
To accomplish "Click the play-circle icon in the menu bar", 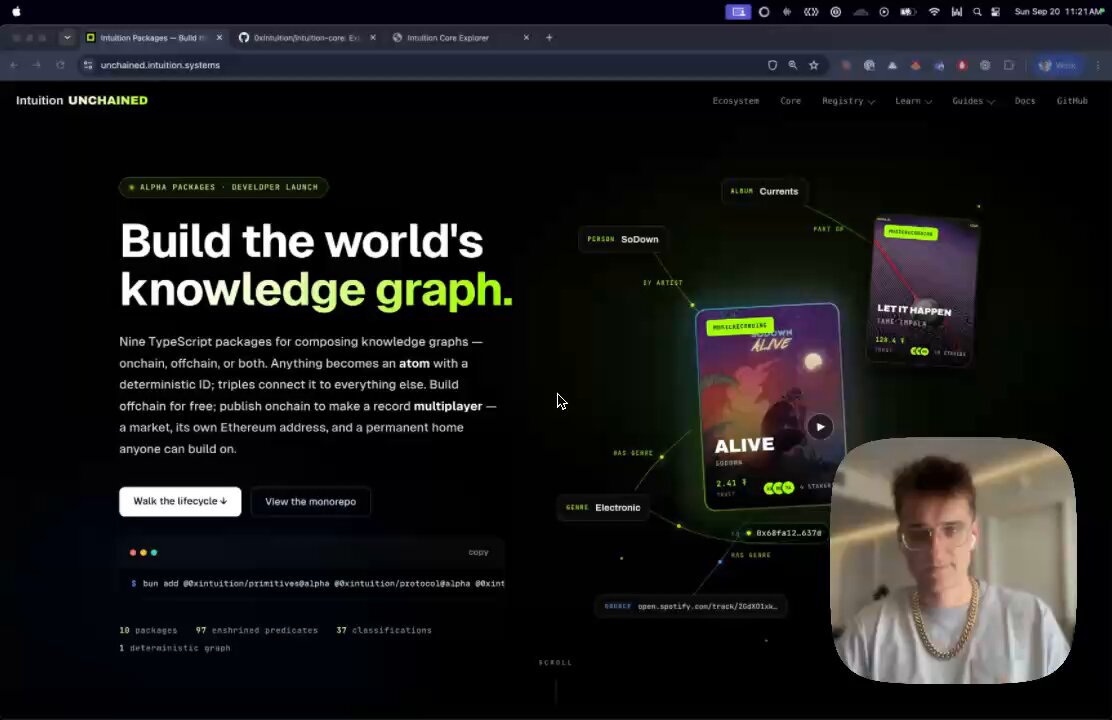I will (x=884, y=11).
